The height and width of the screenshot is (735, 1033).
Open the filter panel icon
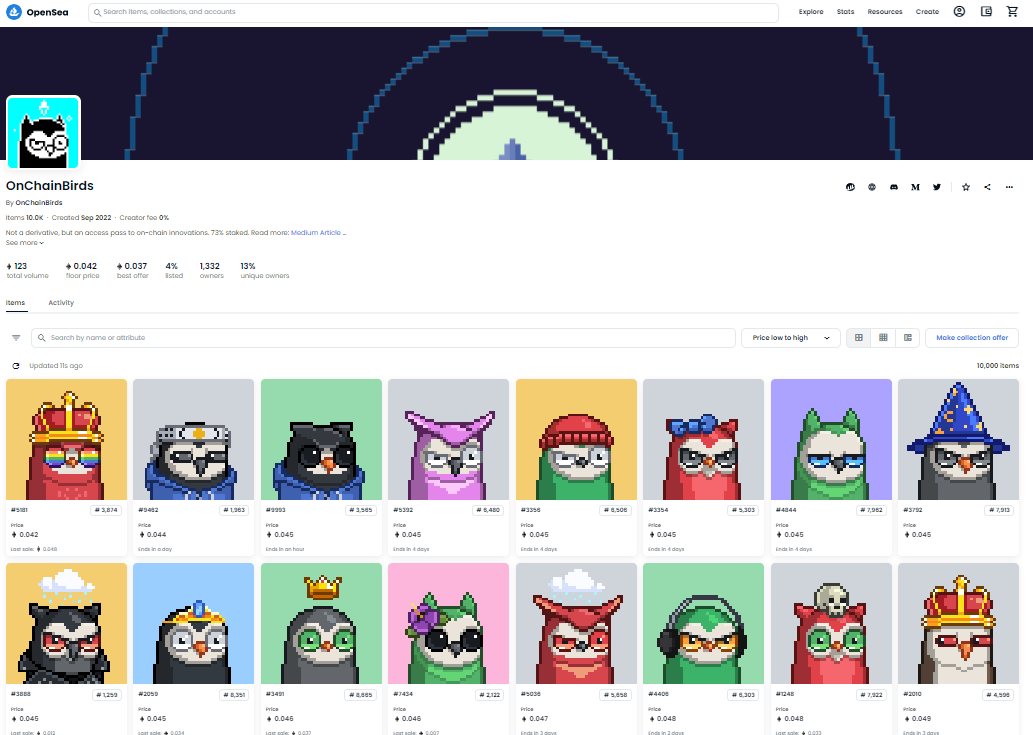click(16, 338)
